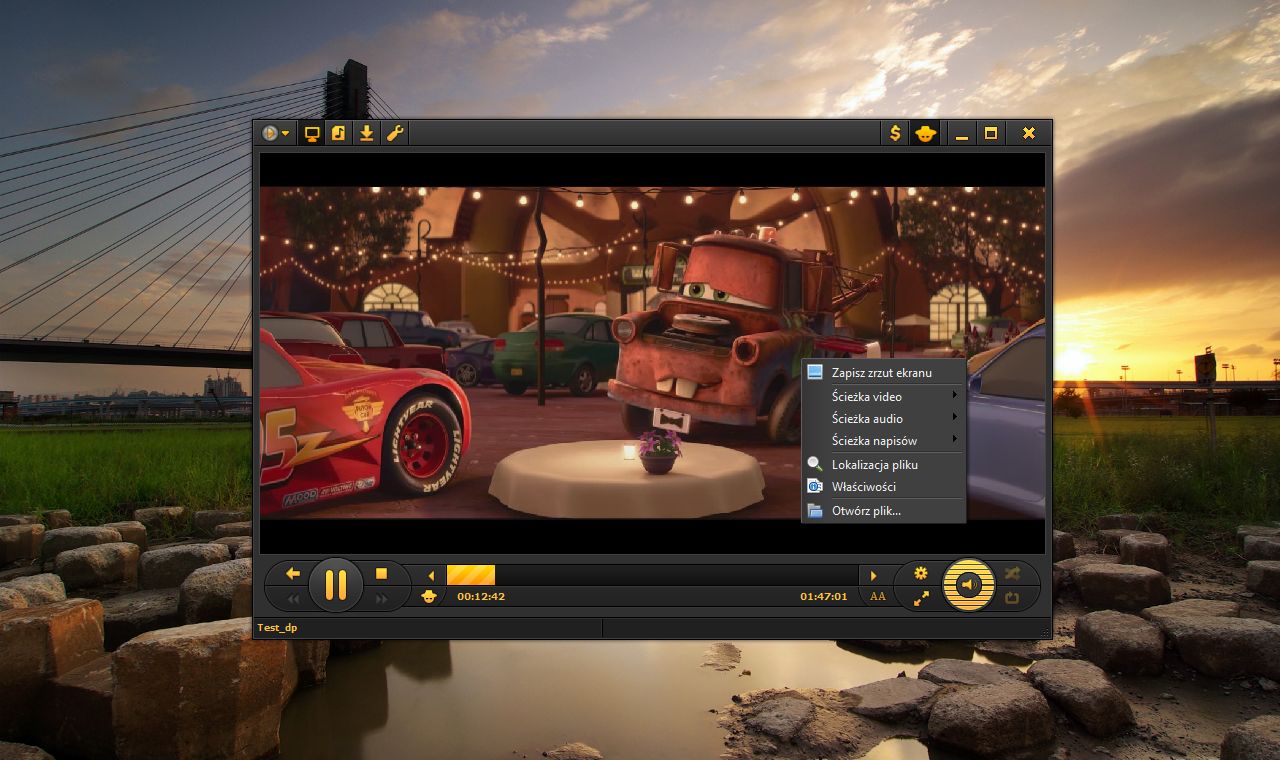Viewport: 1280px width, 760px height.
Task: Select 'Lokalizacja pliku' menu entry
Action: [x=884, y=464]
